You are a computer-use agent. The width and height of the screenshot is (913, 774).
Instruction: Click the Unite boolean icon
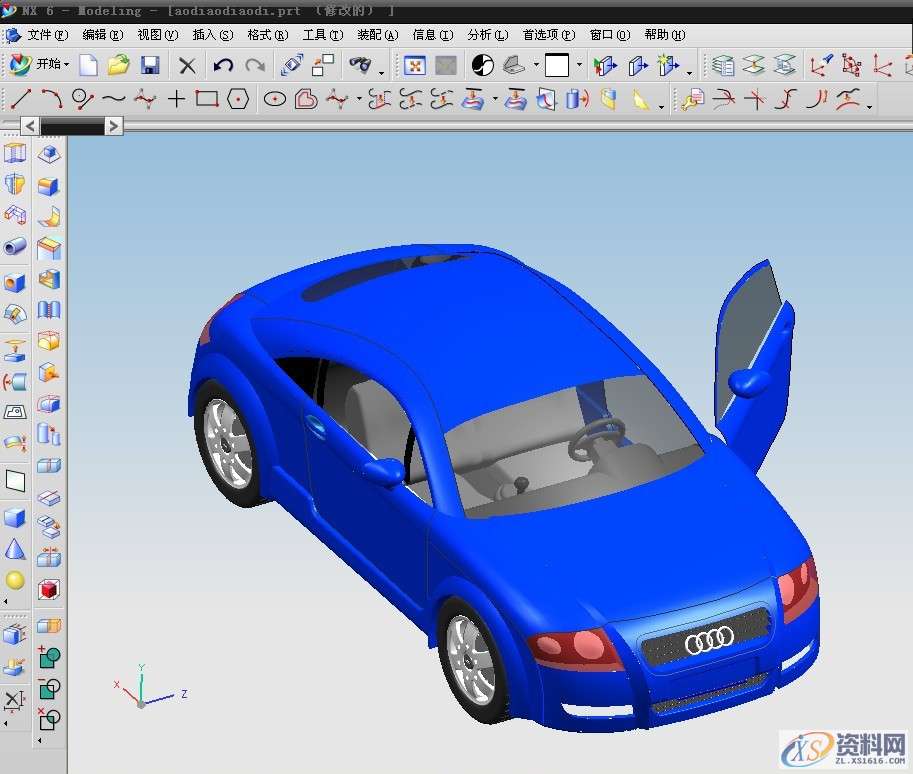tap(48, 657)
